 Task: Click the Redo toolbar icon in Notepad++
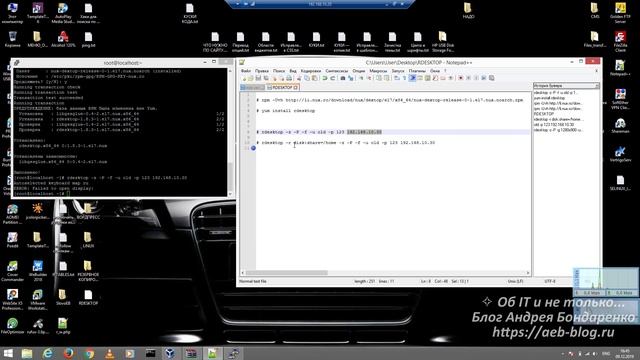pyautogui.click(x=333, y=78)
